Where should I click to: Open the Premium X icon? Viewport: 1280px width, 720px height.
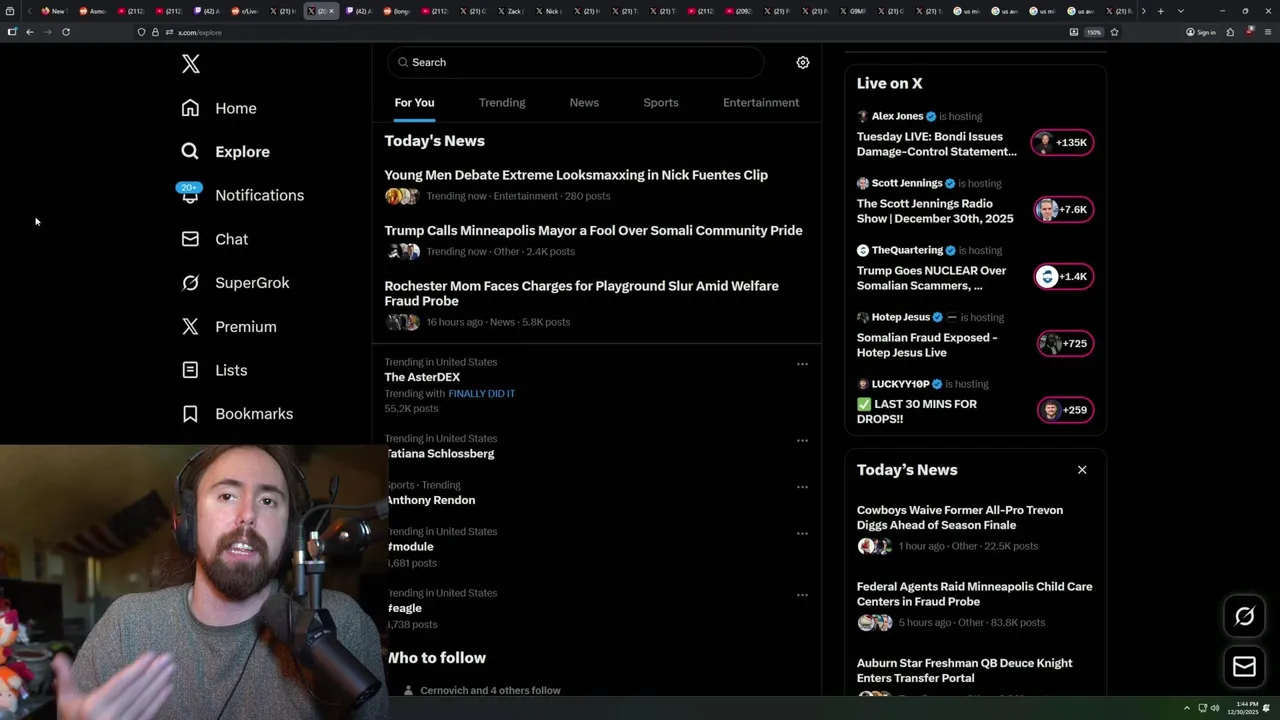click(x=190, y=326)
